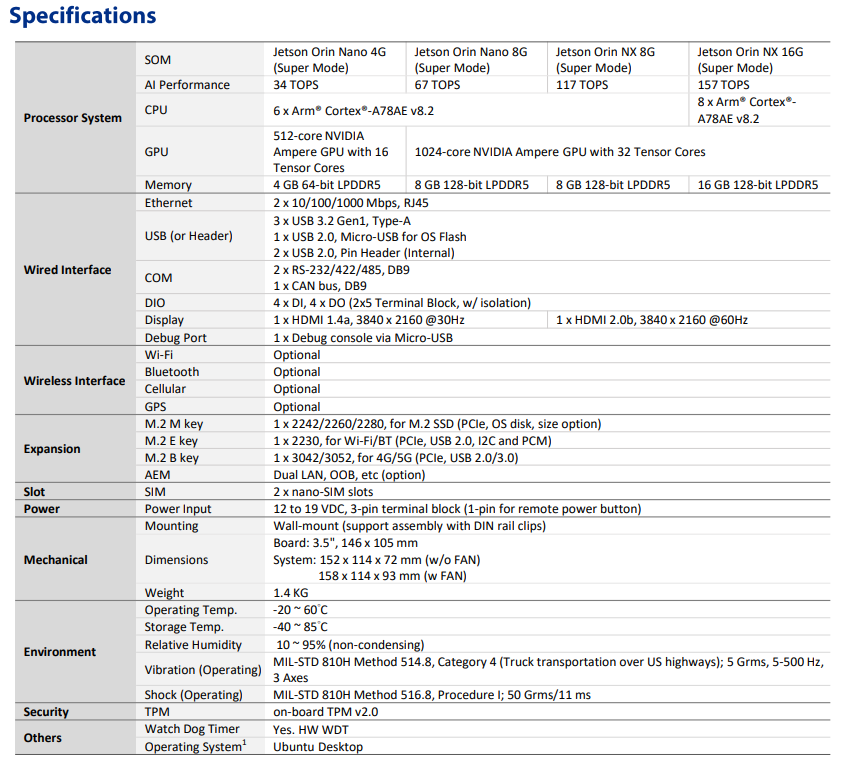Screen dimensions: 857x763
Task: Click the Power Input voltage specification
Action: 457,509
